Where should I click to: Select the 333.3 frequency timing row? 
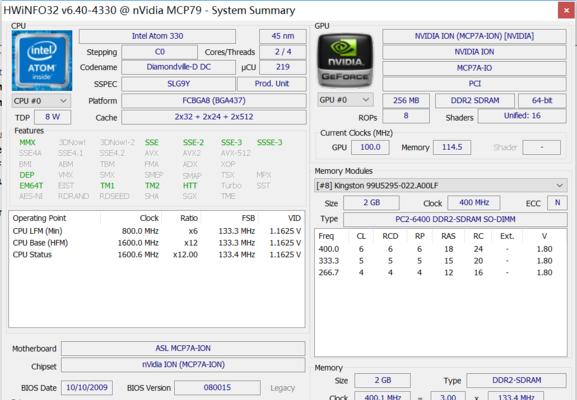point(440,261)
